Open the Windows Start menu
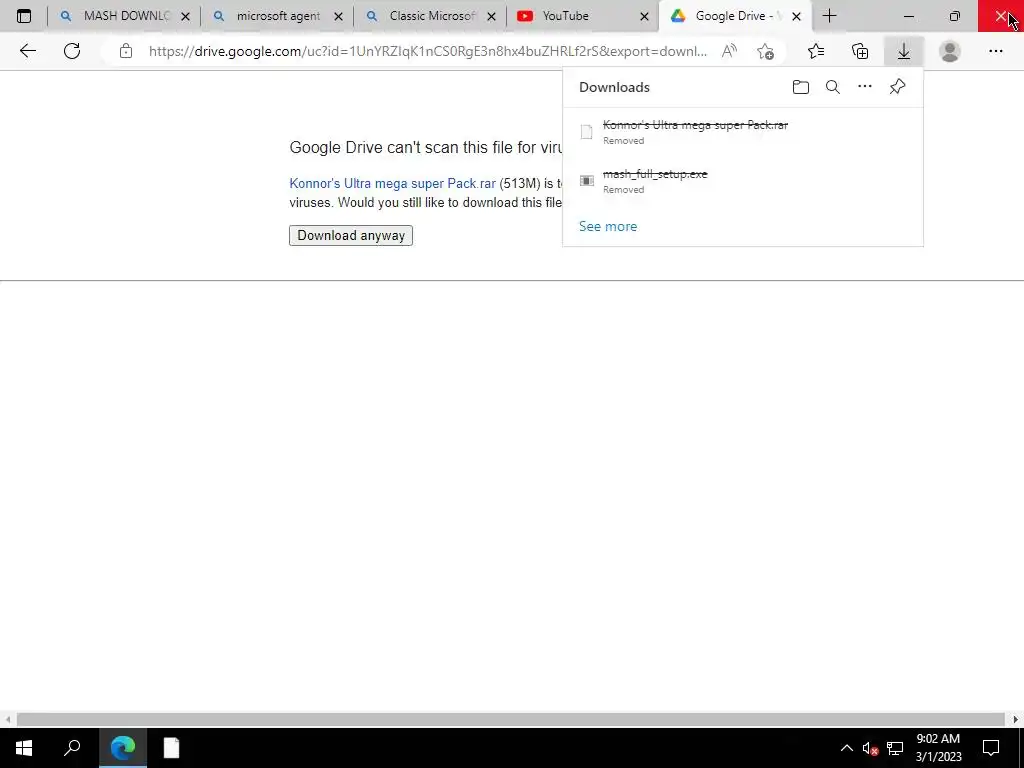1024x768 pixels. (24, 748)
